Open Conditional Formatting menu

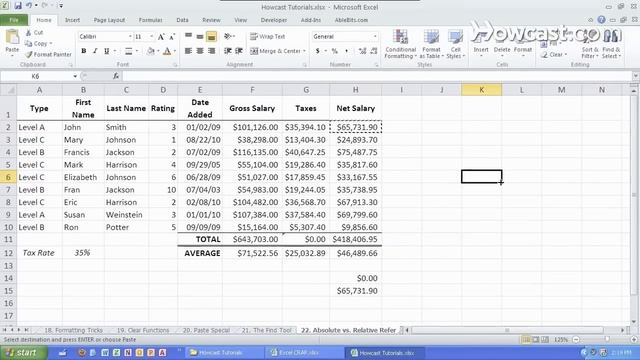[400, 44]
